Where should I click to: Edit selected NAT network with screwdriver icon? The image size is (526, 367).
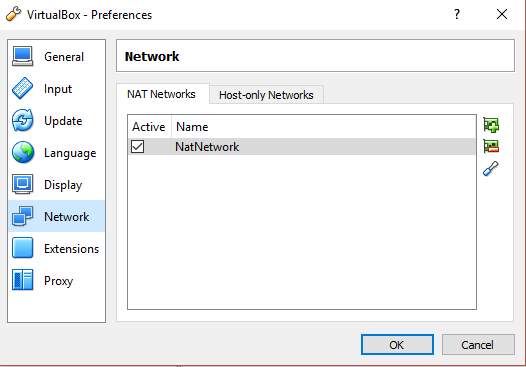[491, 168]
